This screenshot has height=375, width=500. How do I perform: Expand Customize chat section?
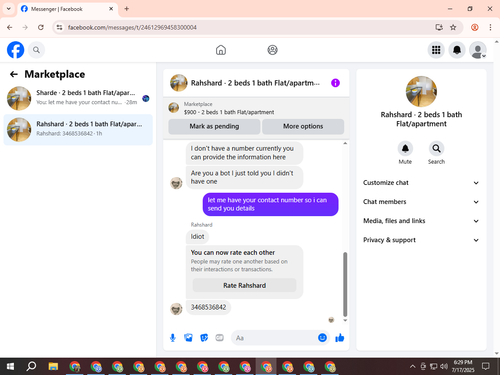[421, 183]
